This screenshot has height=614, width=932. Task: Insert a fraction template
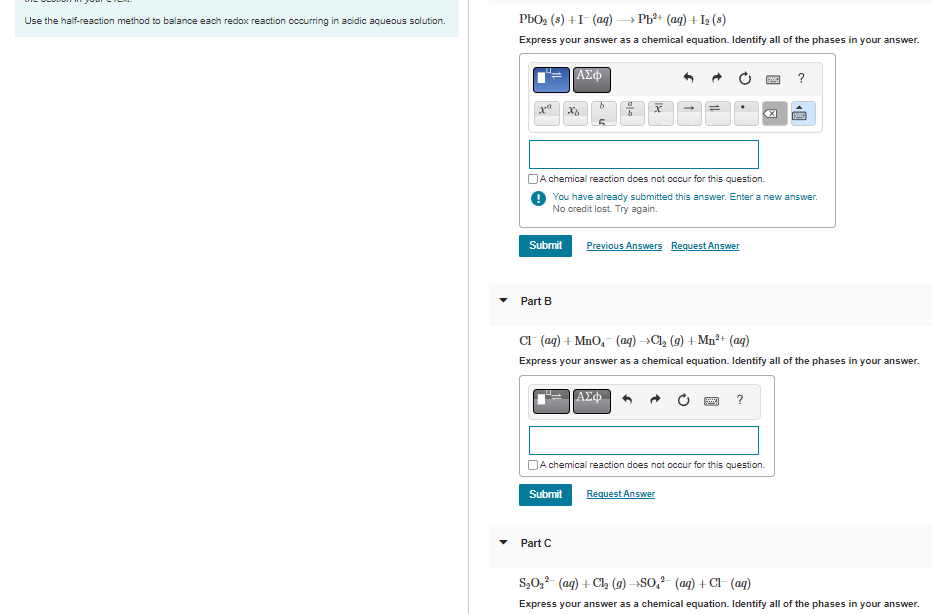click(x=632, y=113)
